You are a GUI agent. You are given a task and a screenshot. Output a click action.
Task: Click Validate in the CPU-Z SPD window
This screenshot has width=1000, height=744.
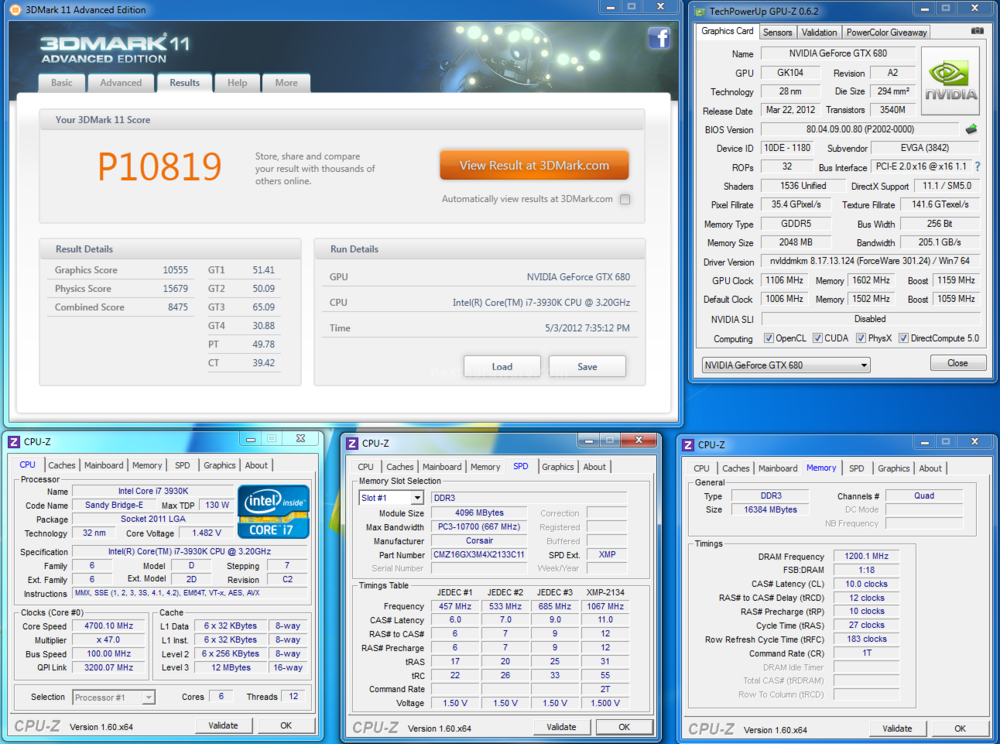click(x=561, y=727)
